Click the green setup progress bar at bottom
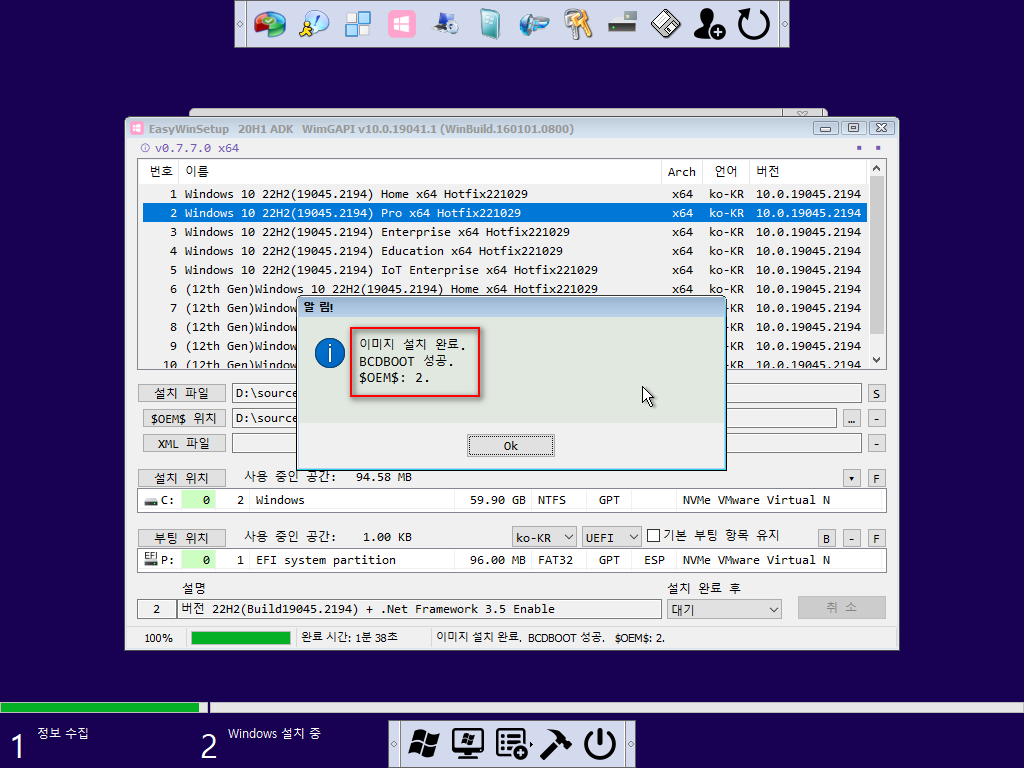 click(100, 707)
